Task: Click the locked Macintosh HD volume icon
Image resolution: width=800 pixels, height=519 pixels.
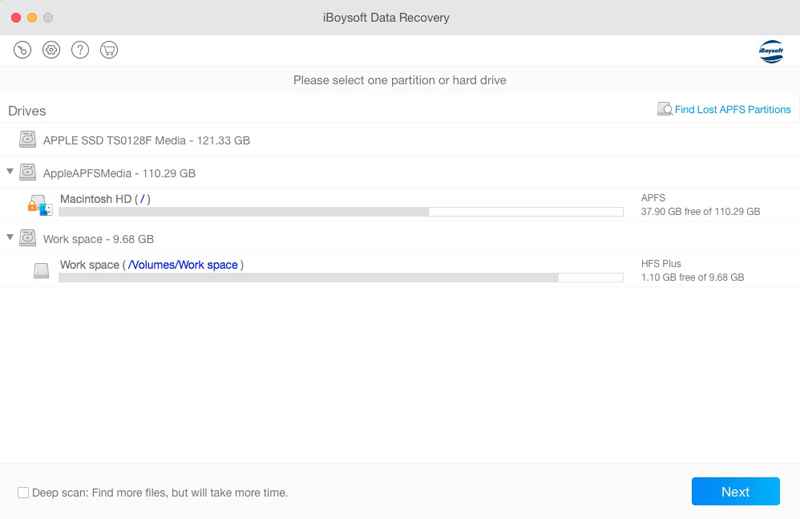Action: 40,205
